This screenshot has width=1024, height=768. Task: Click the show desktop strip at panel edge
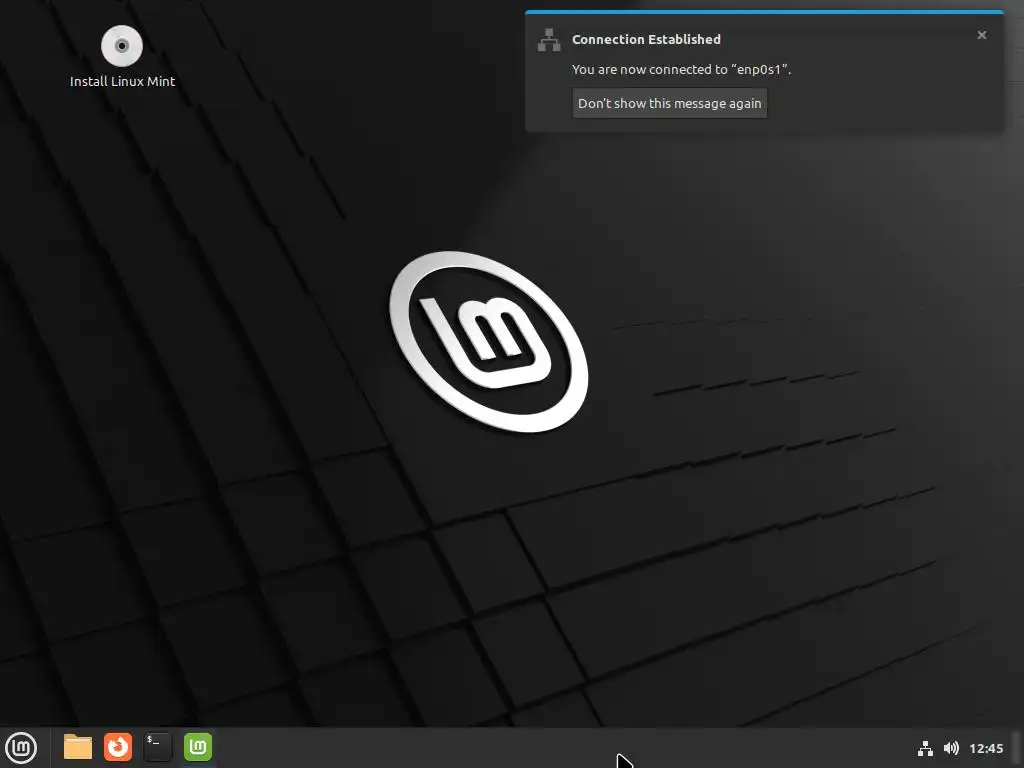point(1017,748)
